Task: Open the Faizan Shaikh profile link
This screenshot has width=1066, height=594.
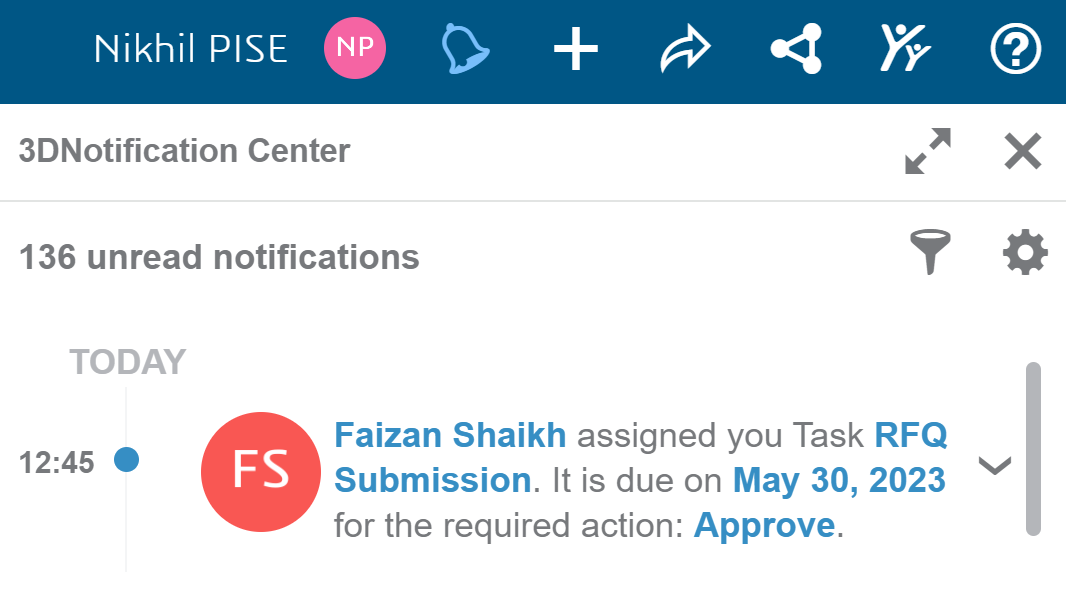Action: (x=450, y=435)
